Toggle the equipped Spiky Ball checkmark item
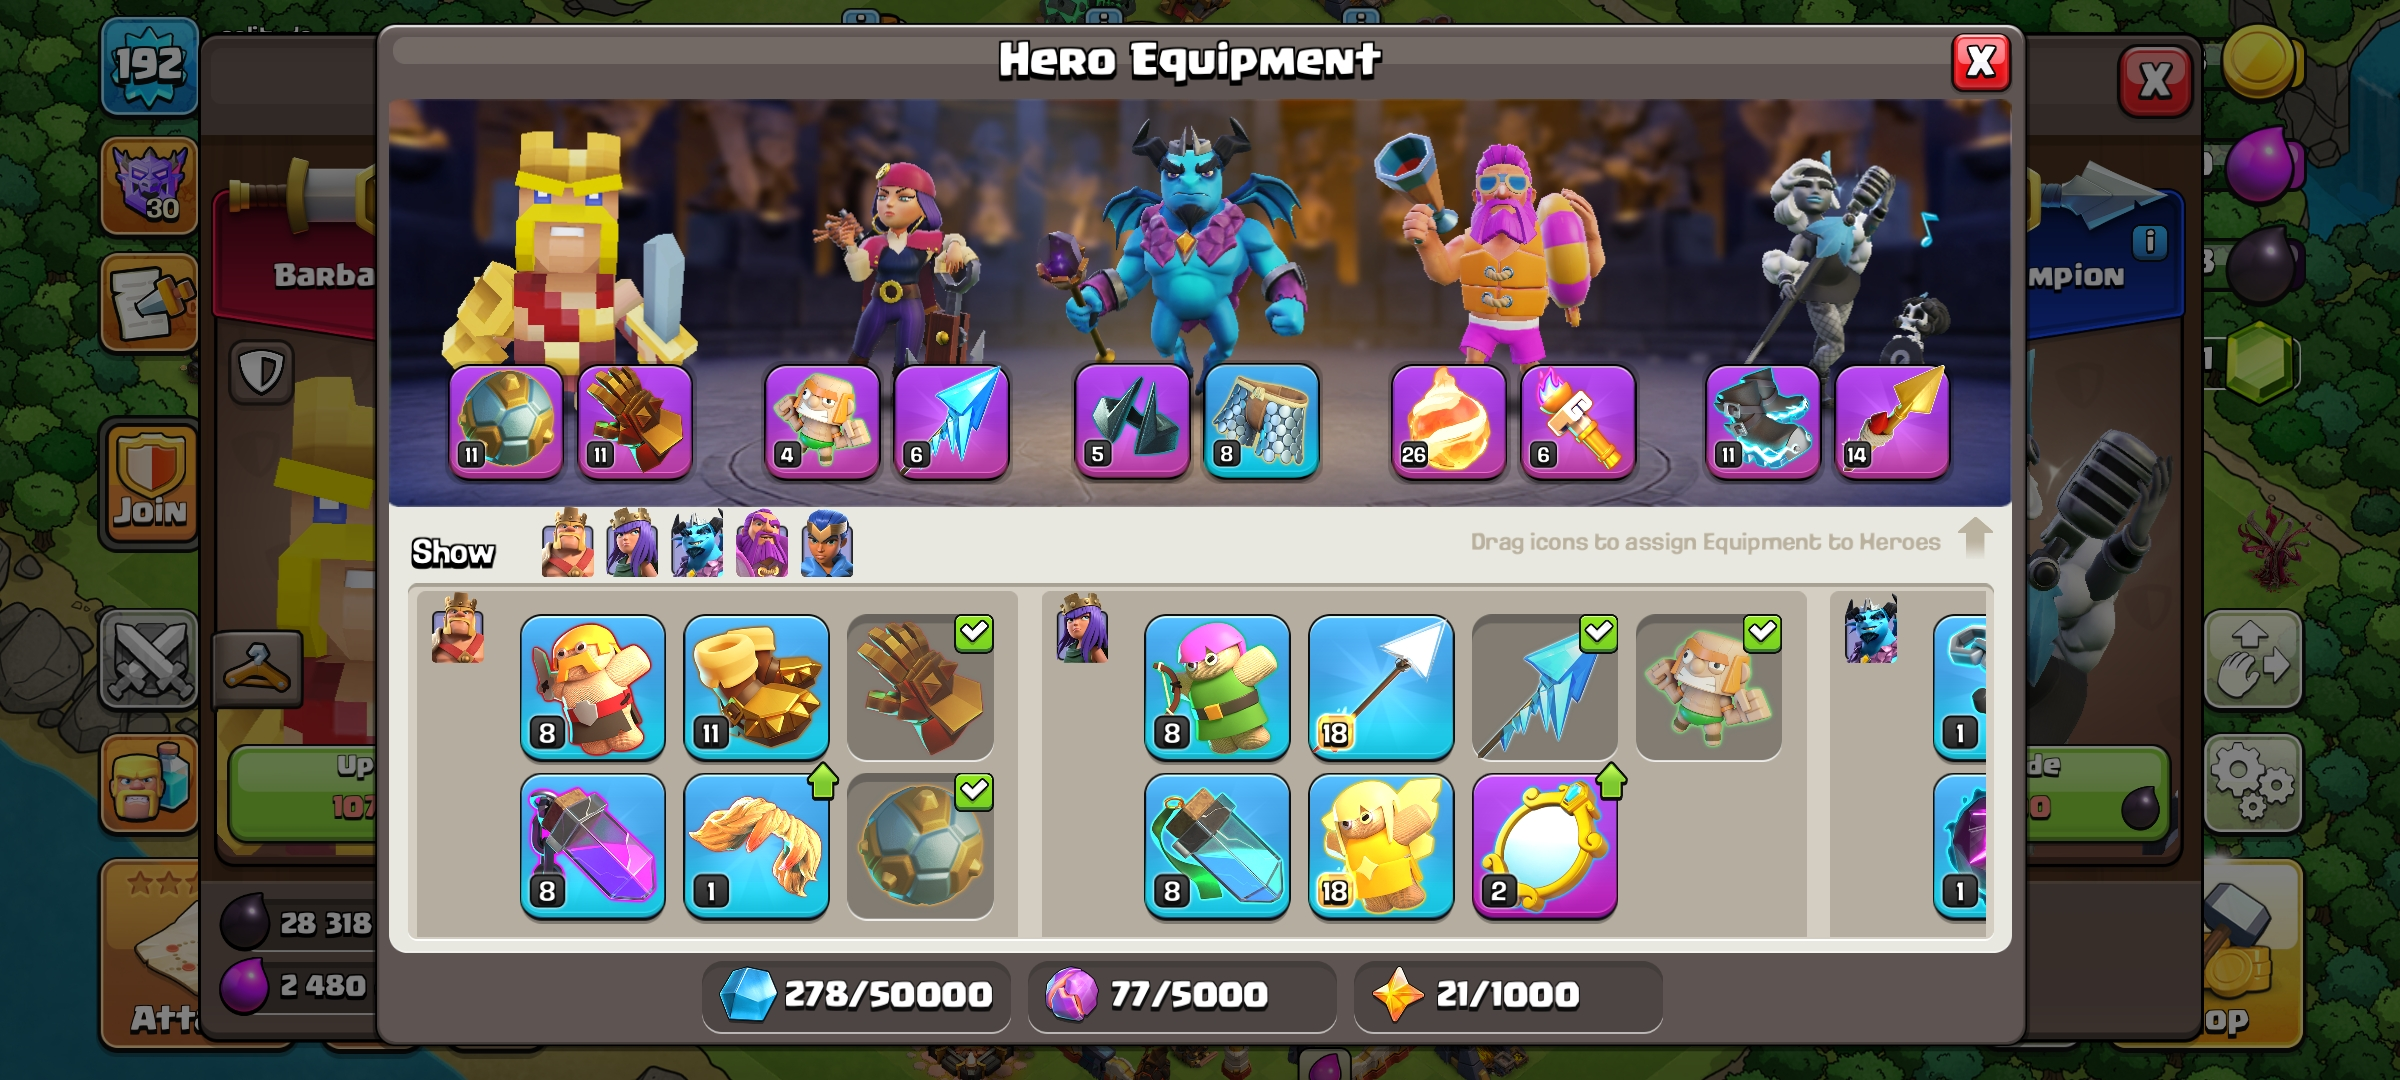Viewport: 2400px width, 1080px height. tap(921, 846)
